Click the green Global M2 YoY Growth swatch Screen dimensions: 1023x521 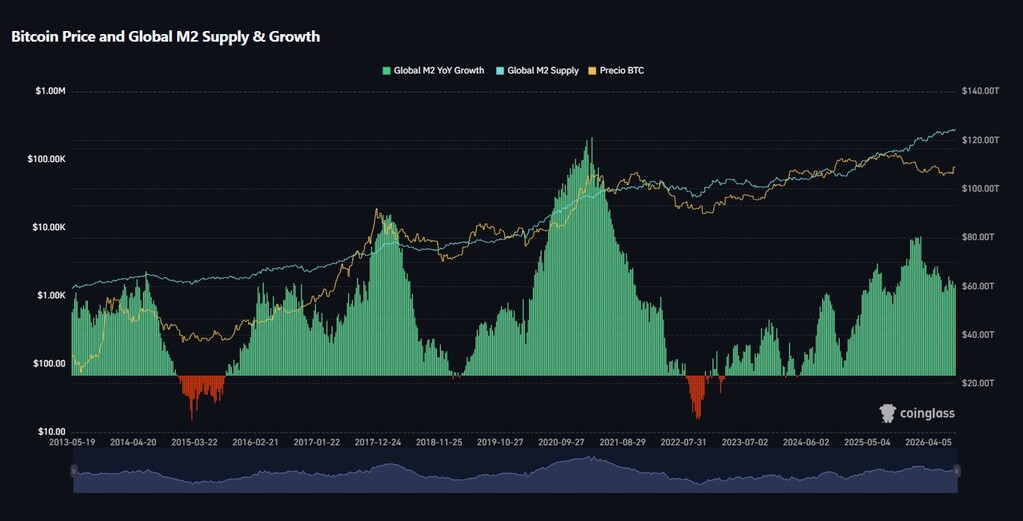386,70
